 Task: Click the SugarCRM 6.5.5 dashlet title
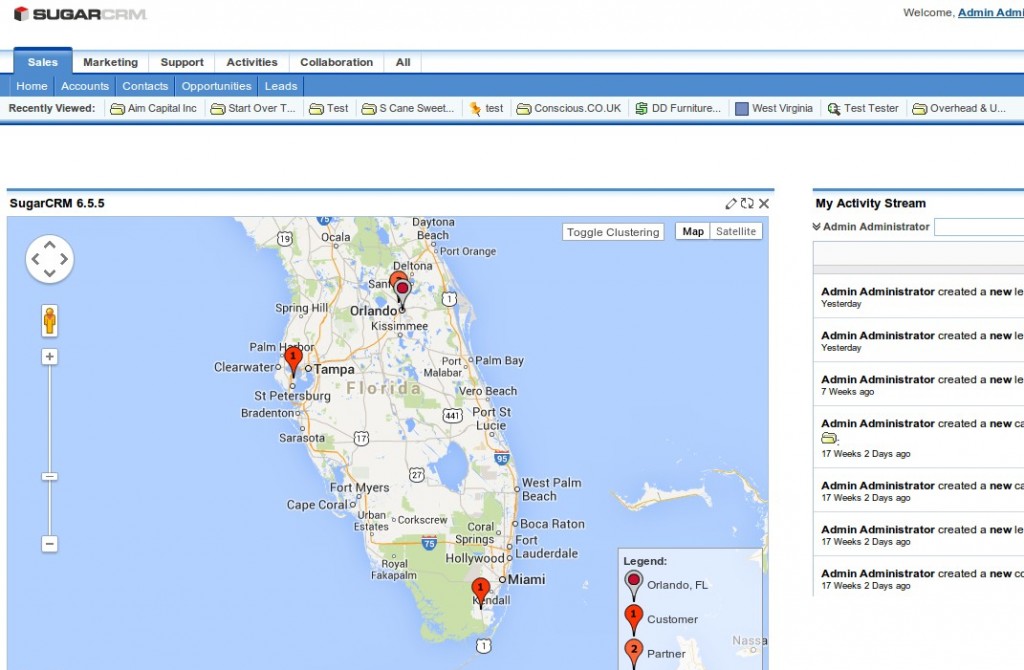pos(57,204)
